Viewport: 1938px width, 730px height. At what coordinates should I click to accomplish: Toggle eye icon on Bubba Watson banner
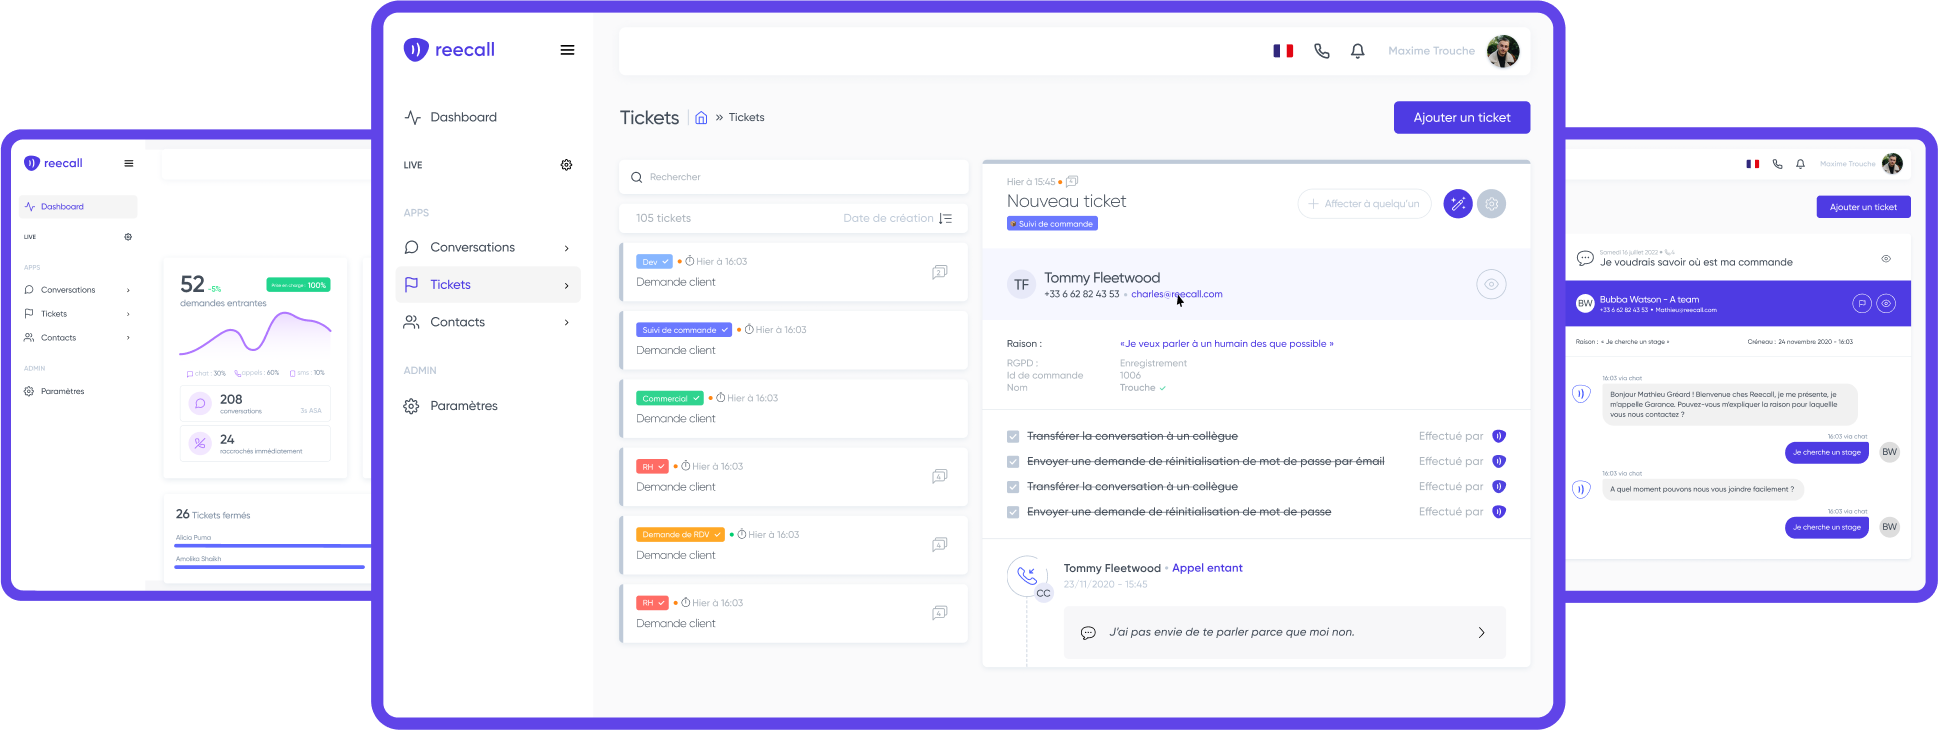click(x=1886, y=303)
